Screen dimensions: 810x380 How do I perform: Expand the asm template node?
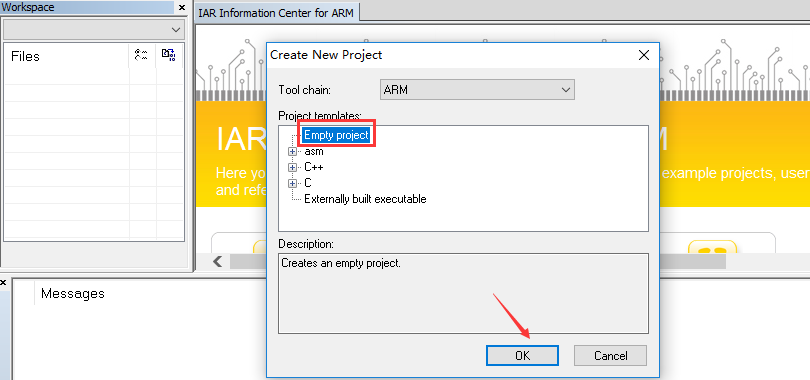pos(293,152)
